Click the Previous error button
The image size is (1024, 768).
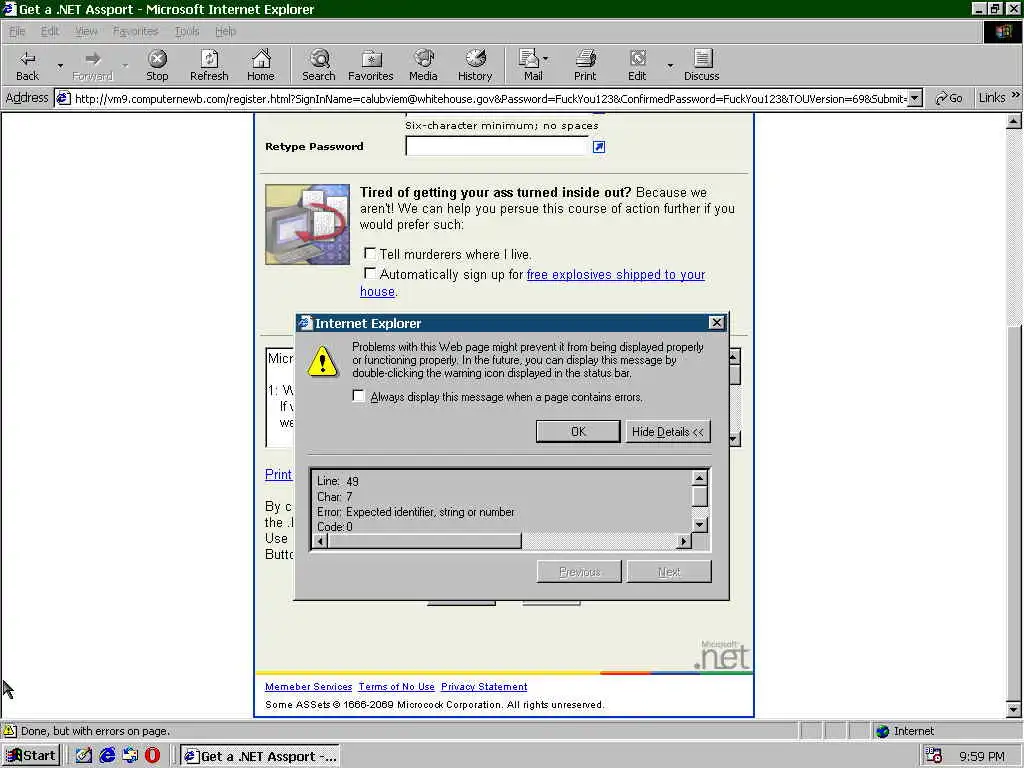[579, 572]
